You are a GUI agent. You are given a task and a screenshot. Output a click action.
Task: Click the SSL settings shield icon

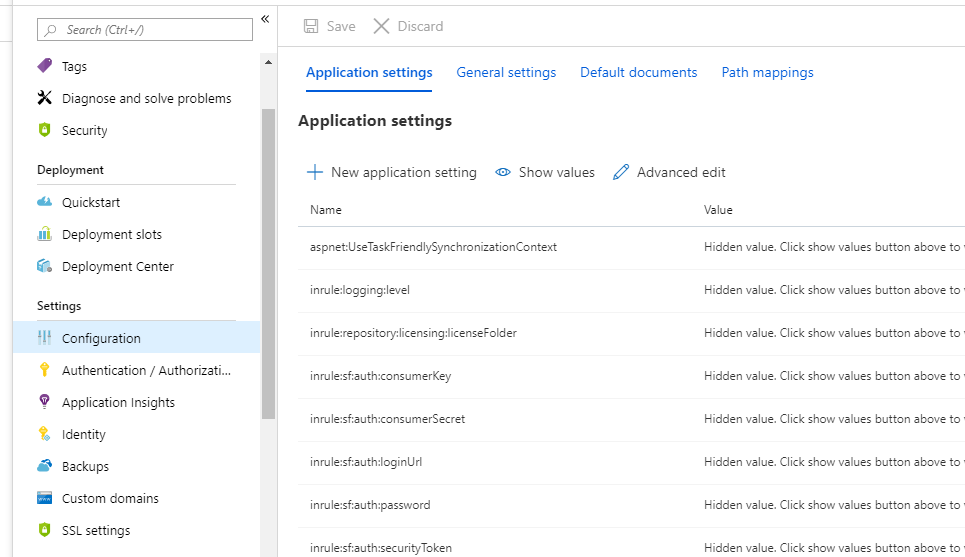[44, 529]
